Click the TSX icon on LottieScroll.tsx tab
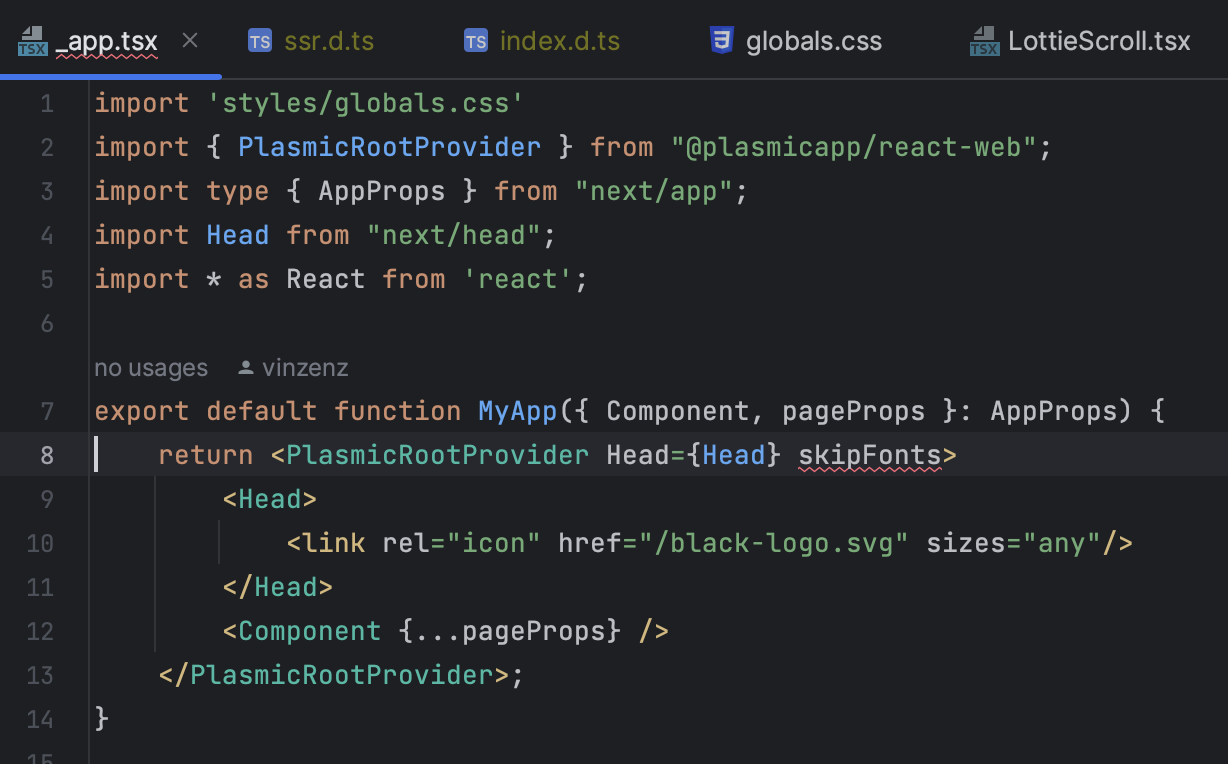The image size is (1228, 764). (984, 42)
